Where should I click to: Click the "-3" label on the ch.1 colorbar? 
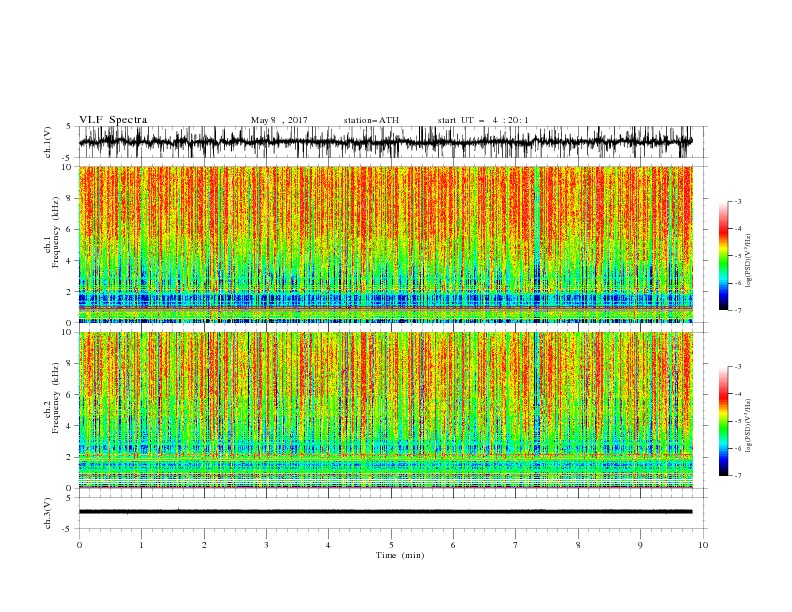738,201
